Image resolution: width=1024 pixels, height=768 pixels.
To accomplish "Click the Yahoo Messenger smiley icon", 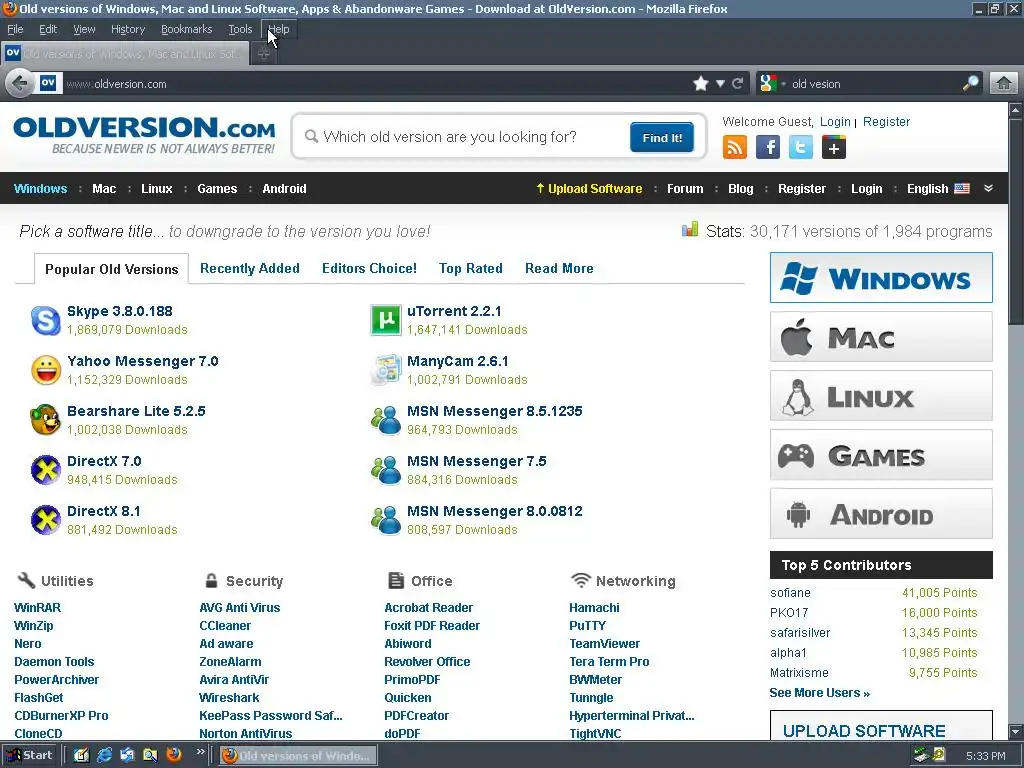I will 46,370.
